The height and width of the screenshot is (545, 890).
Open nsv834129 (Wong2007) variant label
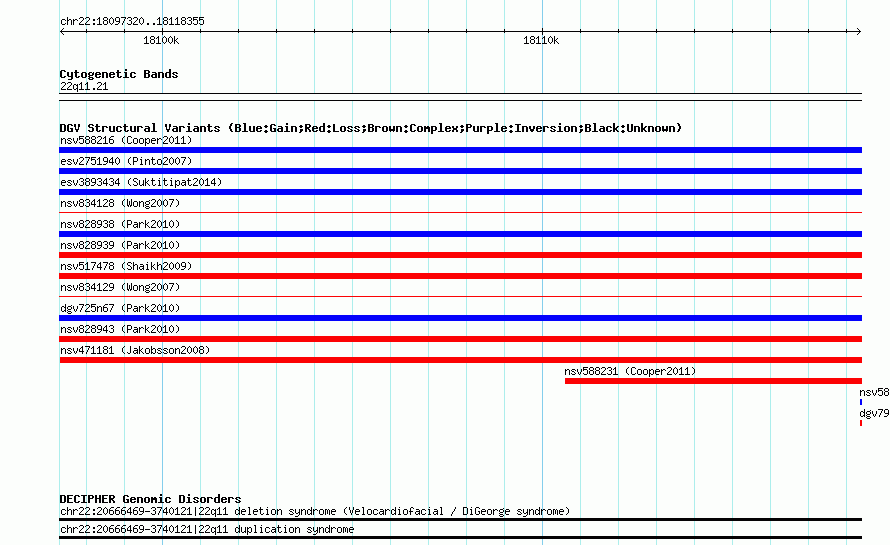click(120, 287)
